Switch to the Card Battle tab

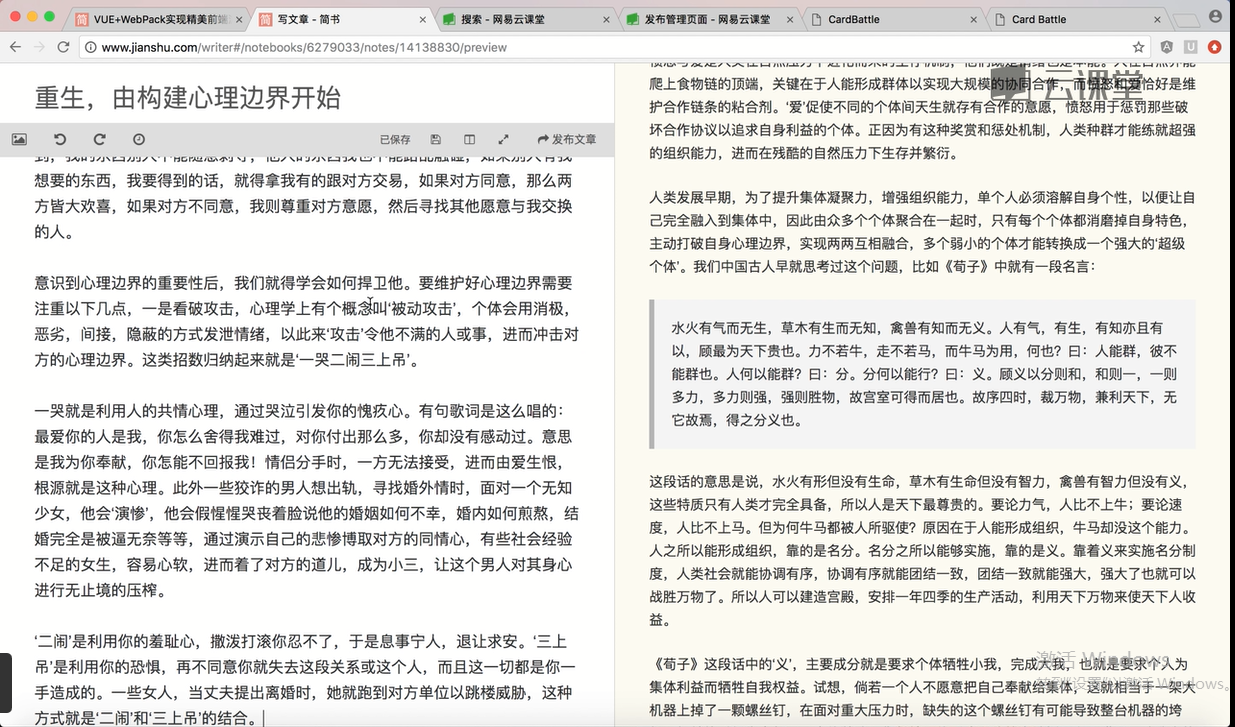click(1075, 19)
